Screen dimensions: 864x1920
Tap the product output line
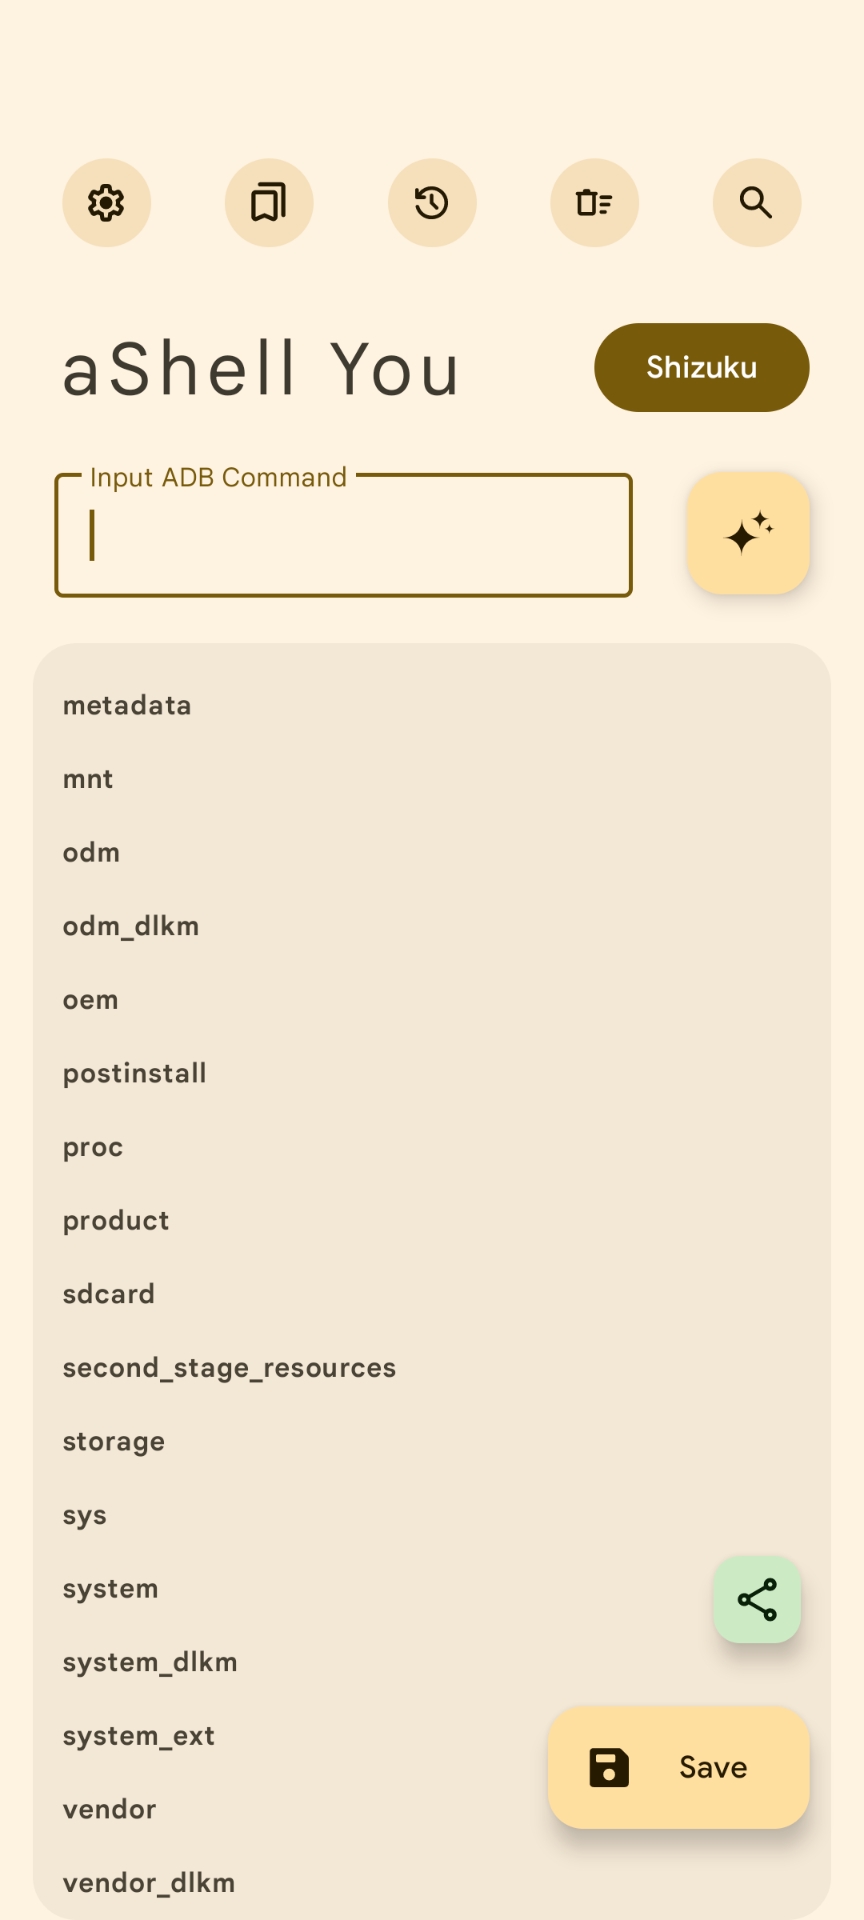pyautogui.click(x=116, y=1221)
